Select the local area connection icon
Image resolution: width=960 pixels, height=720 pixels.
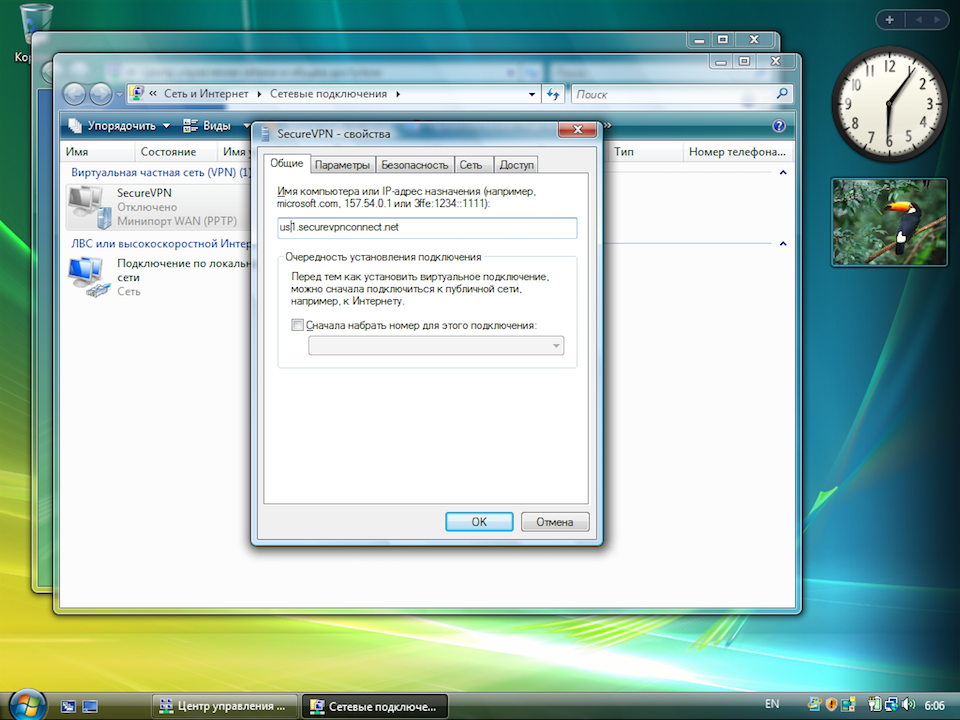coord(89,277)
